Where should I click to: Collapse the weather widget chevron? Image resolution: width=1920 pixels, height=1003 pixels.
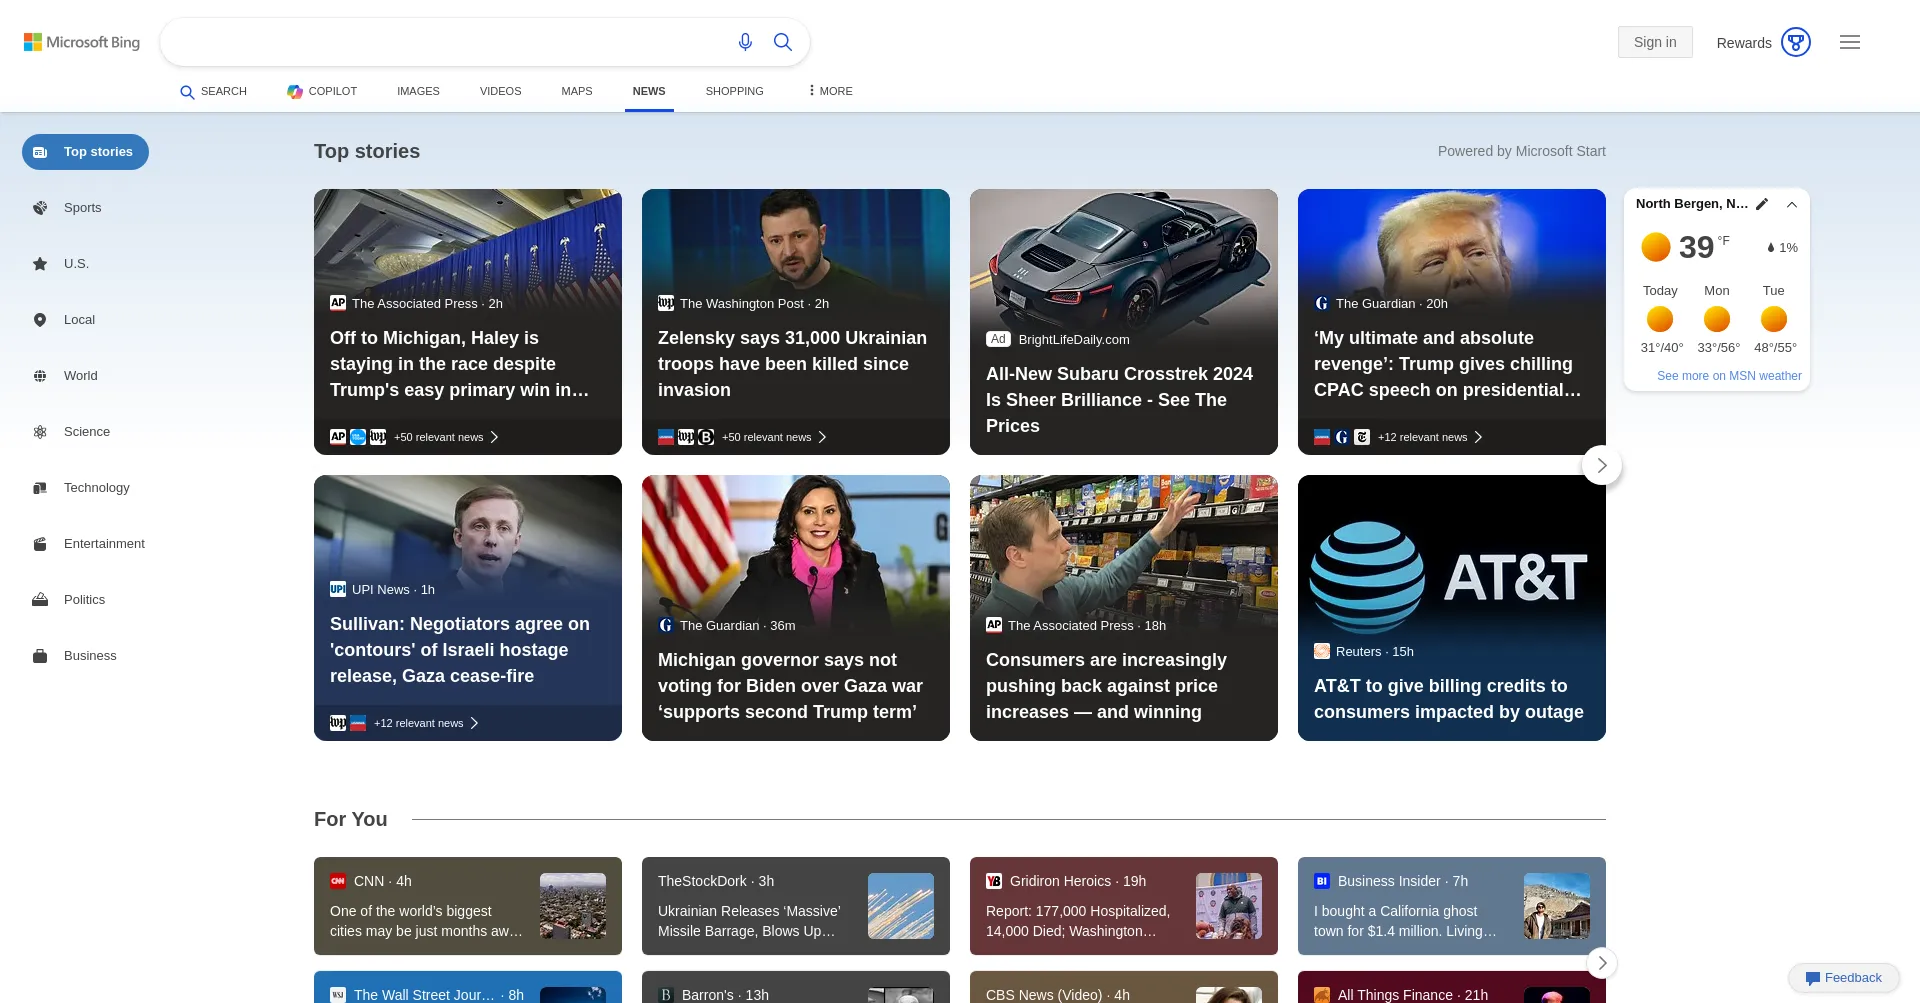1792,204
